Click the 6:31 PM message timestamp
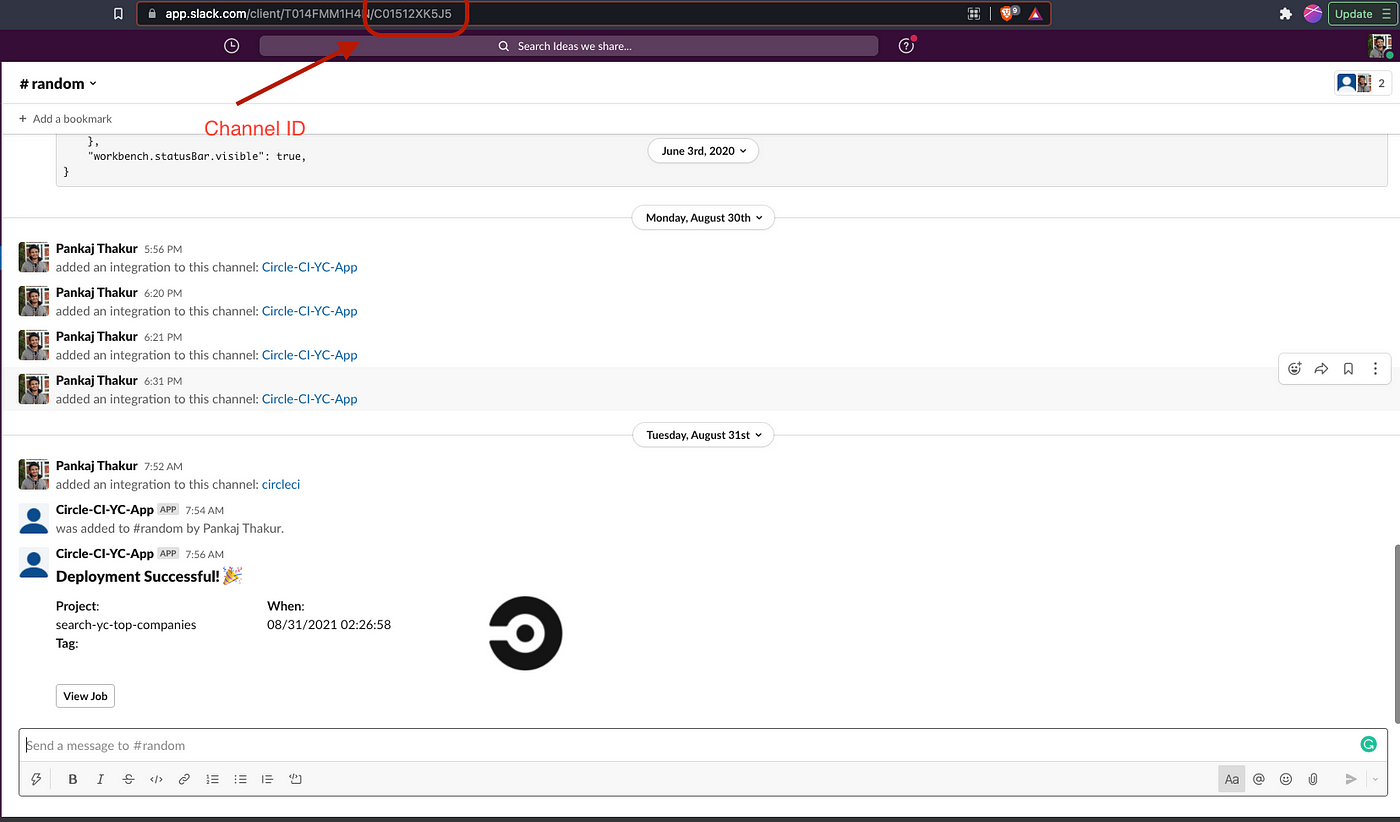 pyautogui.click(x=163, y=381)
